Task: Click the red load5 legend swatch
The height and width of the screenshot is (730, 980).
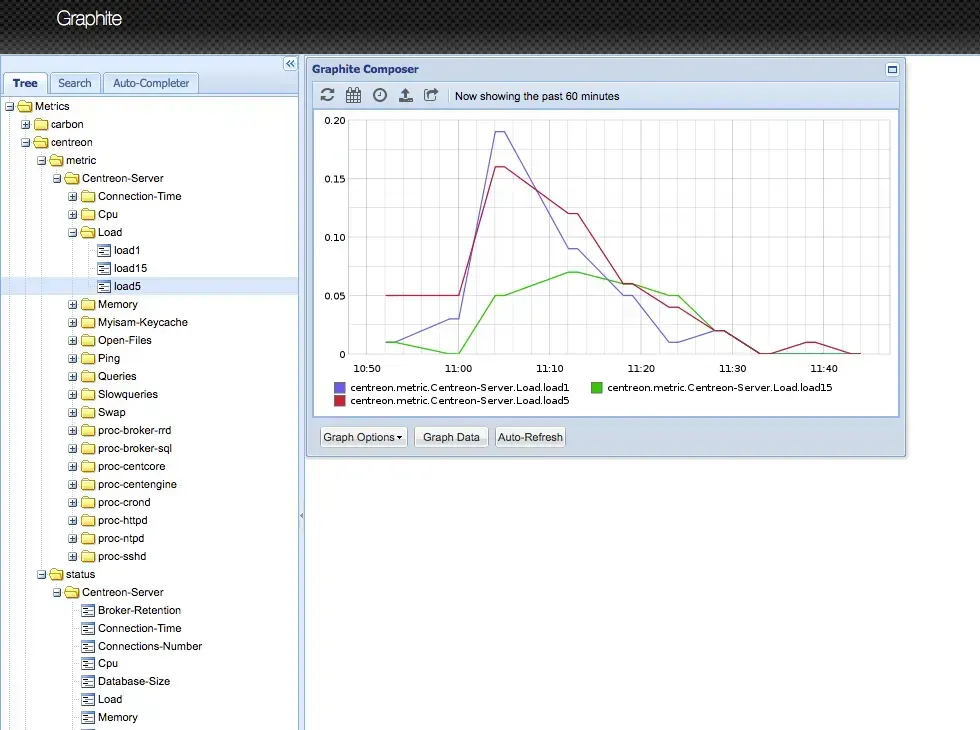Action: pyautogui.click(x=339, y=401)
